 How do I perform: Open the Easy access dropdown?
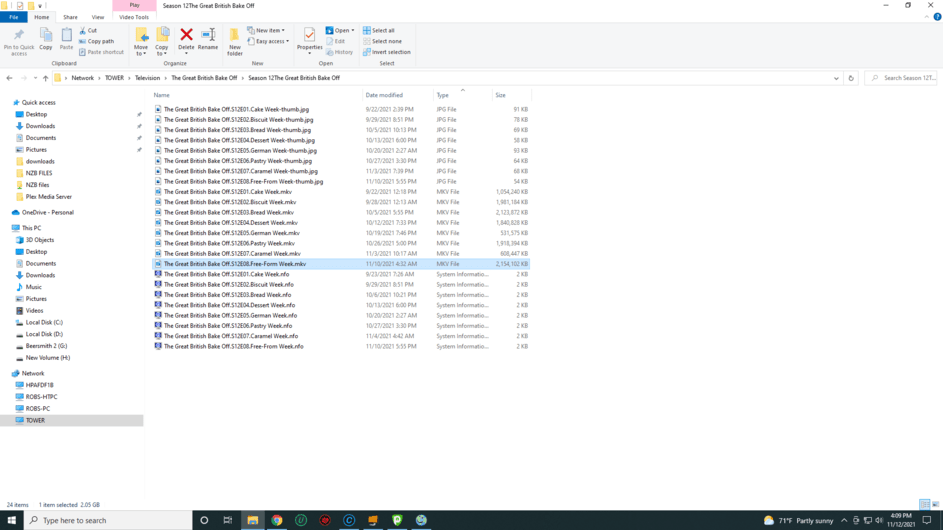coord(268,42)
